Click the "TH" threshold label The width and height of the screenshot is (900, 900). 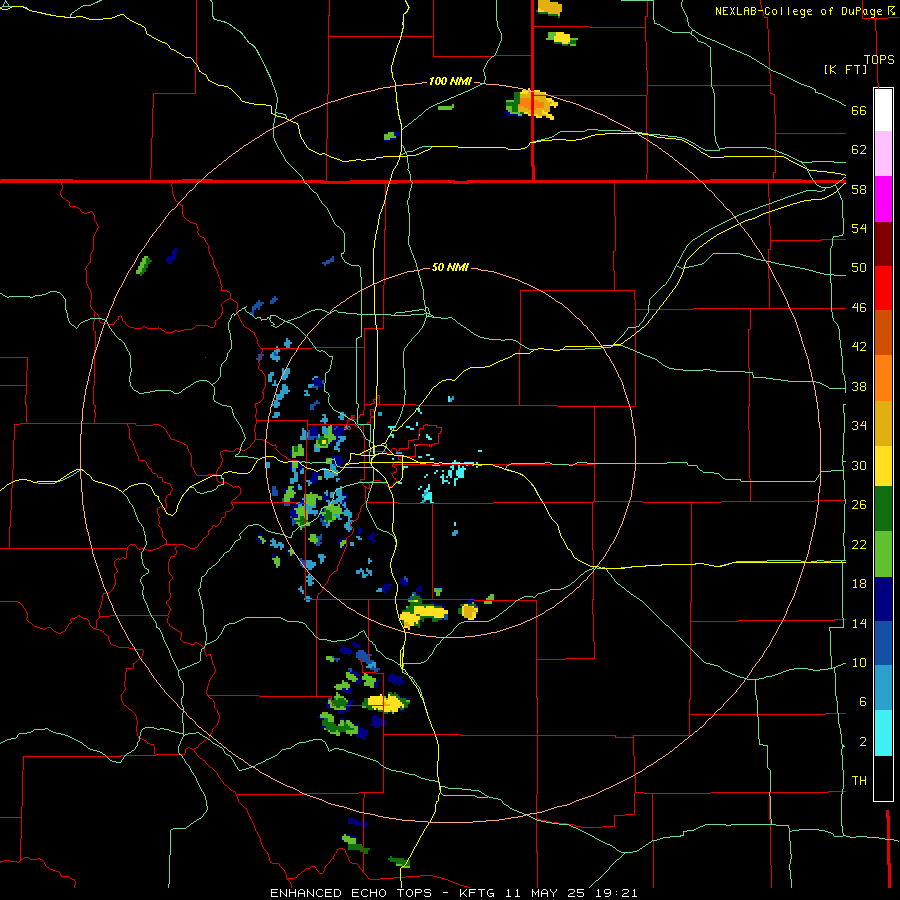(x=859, y=781)
